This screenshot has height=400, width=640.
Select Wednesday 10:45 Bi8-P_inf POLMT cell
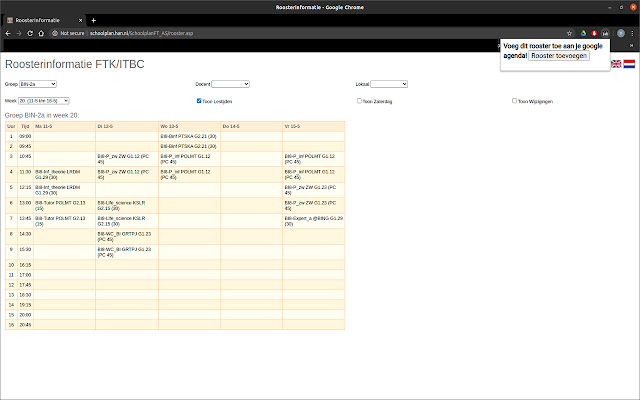click(190, 159)
